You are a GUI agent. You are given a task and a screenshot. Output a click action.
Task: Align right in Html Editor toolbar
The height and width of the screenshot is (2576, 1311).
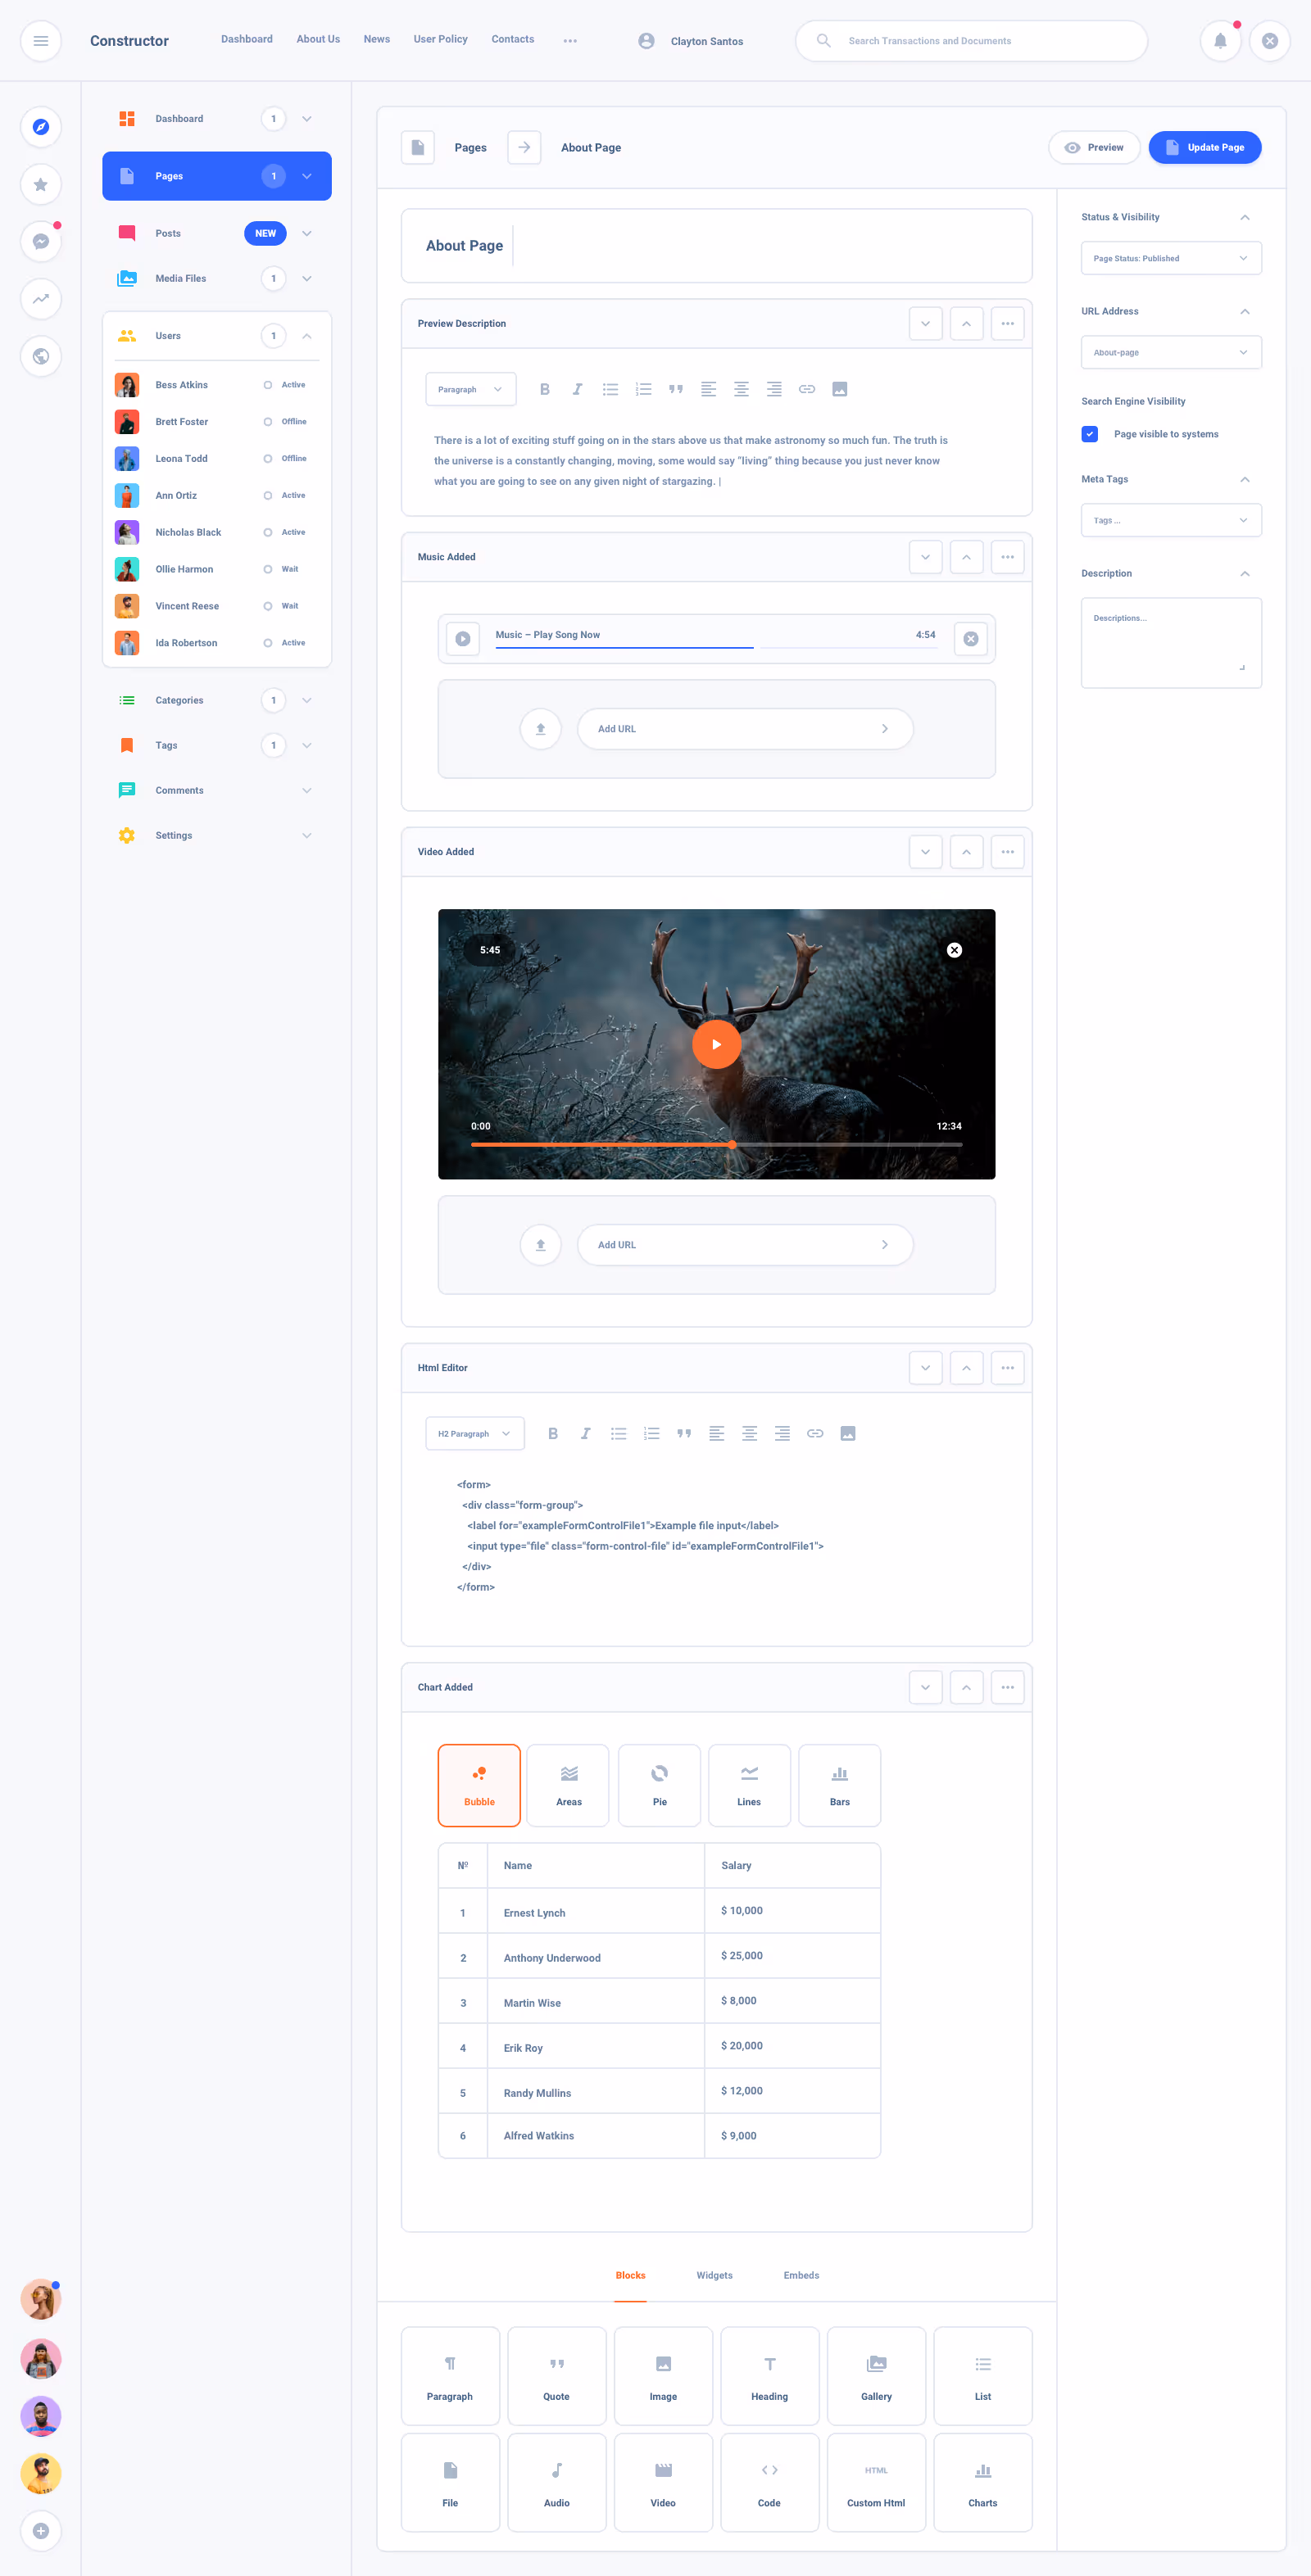tap(782, 1433)
